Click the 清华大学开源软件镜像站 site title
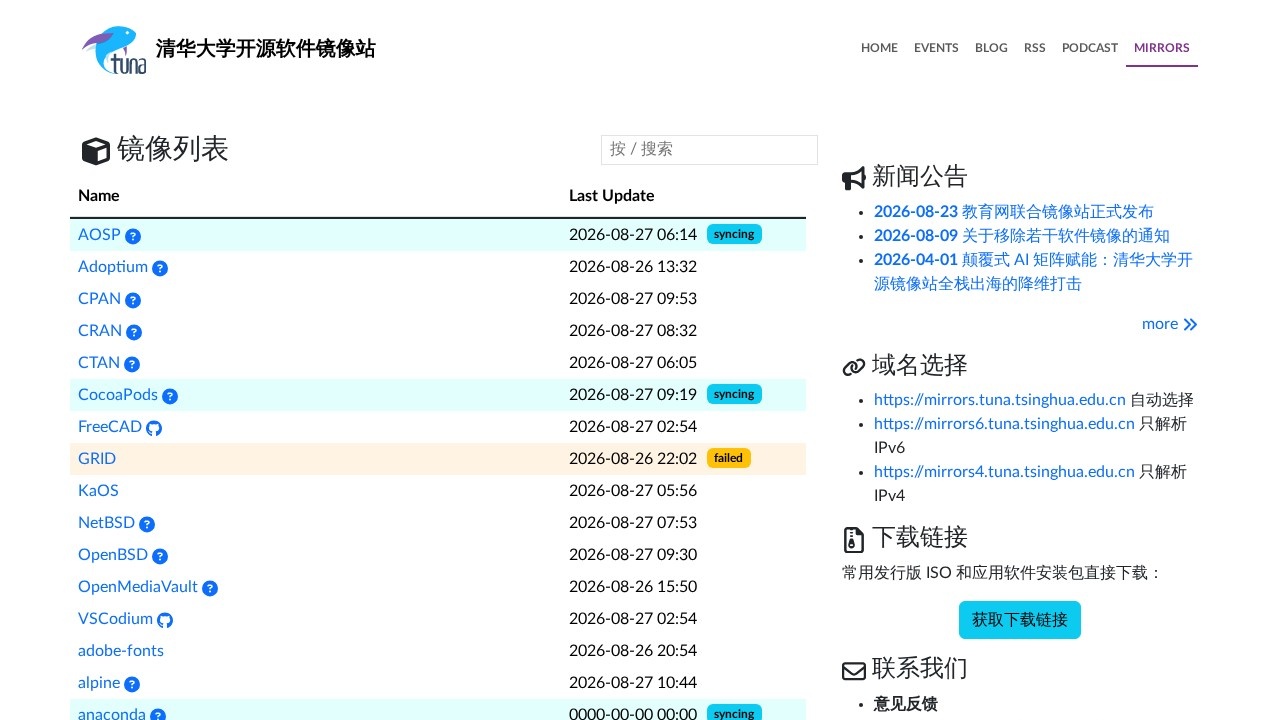 pyautogui.click(x=266, y=49)
